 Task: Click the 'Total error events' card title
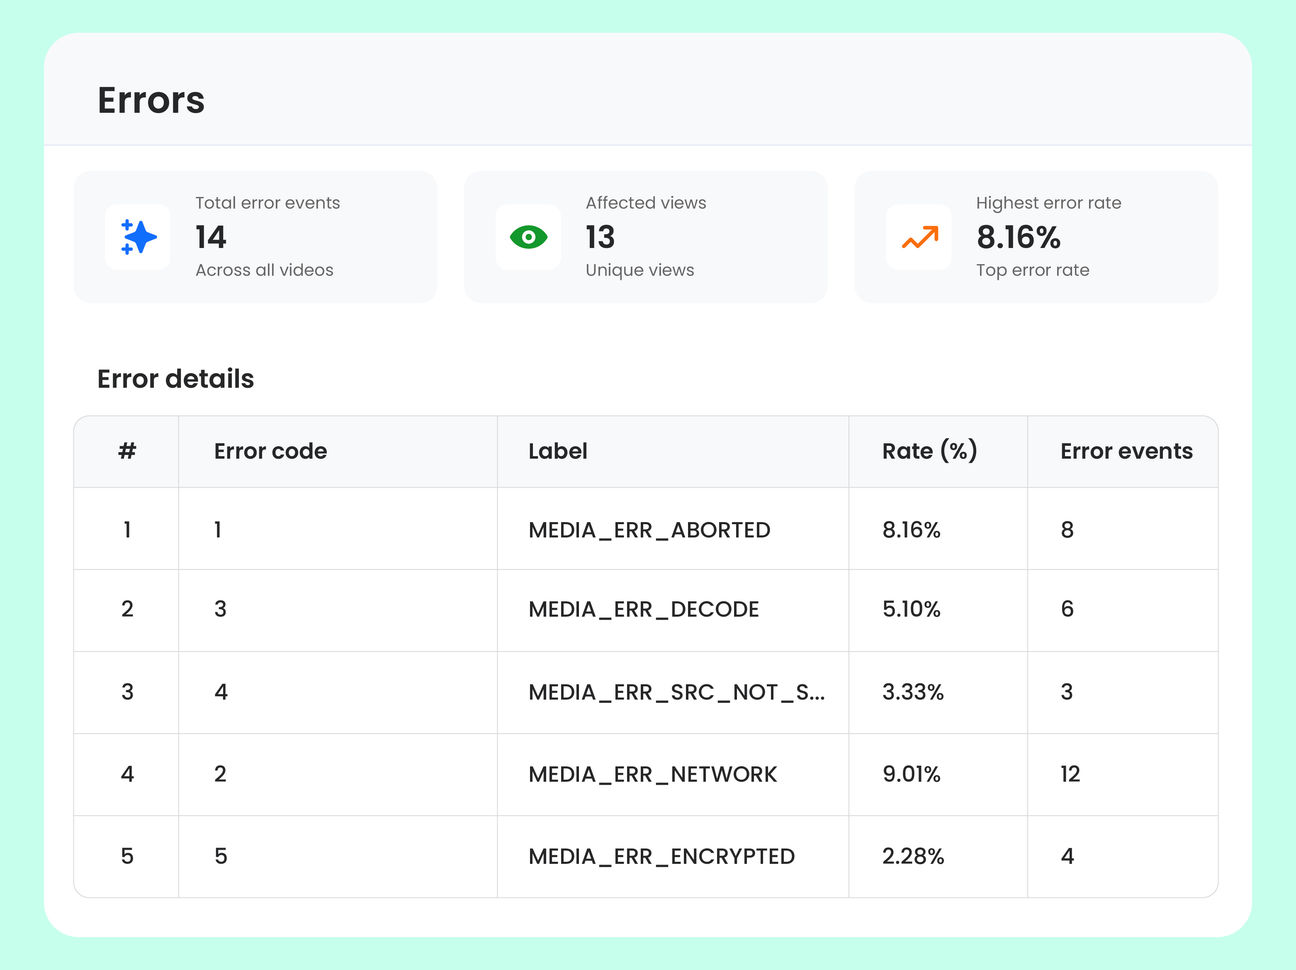click(268, 203)
